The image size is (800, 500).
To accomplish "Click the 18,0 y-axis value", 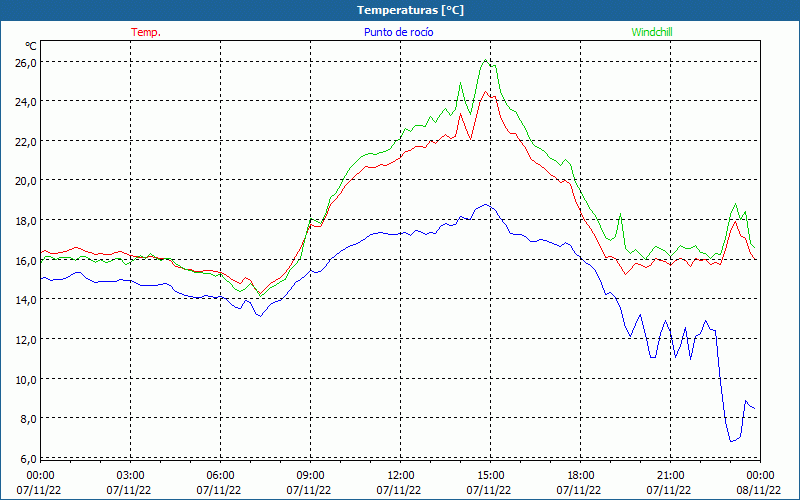I will click(26, 221).
